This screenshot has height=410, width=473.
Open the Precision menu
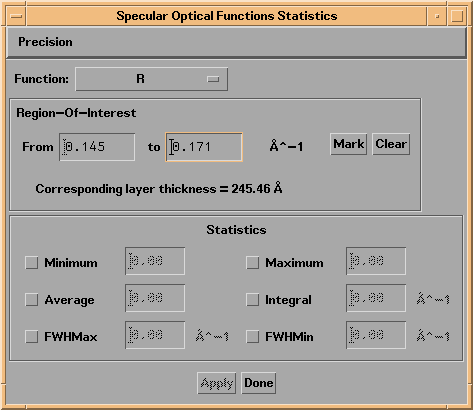coord(45,42)
